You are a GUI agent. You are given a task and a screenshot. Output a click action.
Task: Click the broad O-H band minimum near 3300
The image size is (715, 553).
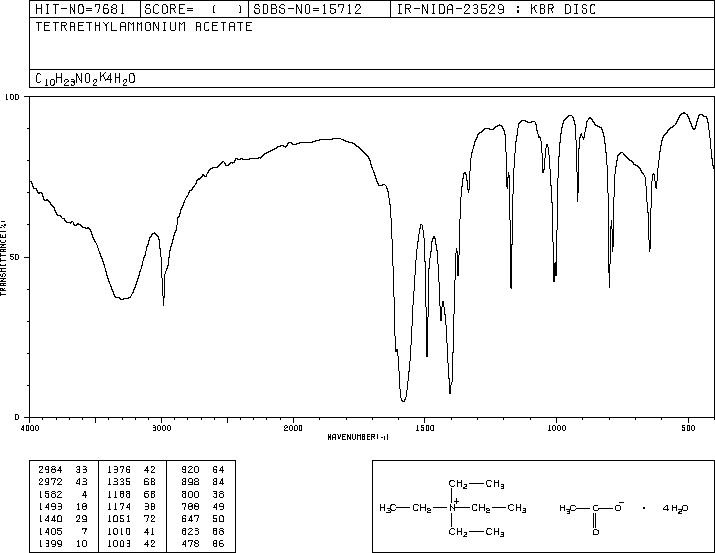pyautogui.click(x=122, y=299)
